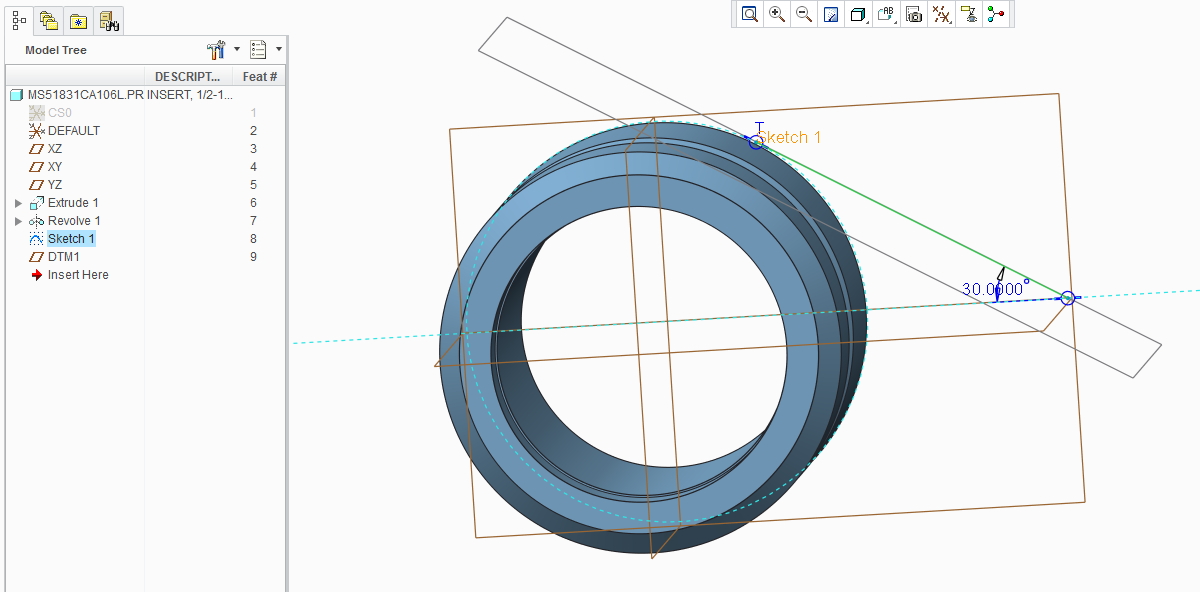Screen dimensions: 1200x592
Task: Switch to the Folder Browser tab
Action: tap(48, 20)
